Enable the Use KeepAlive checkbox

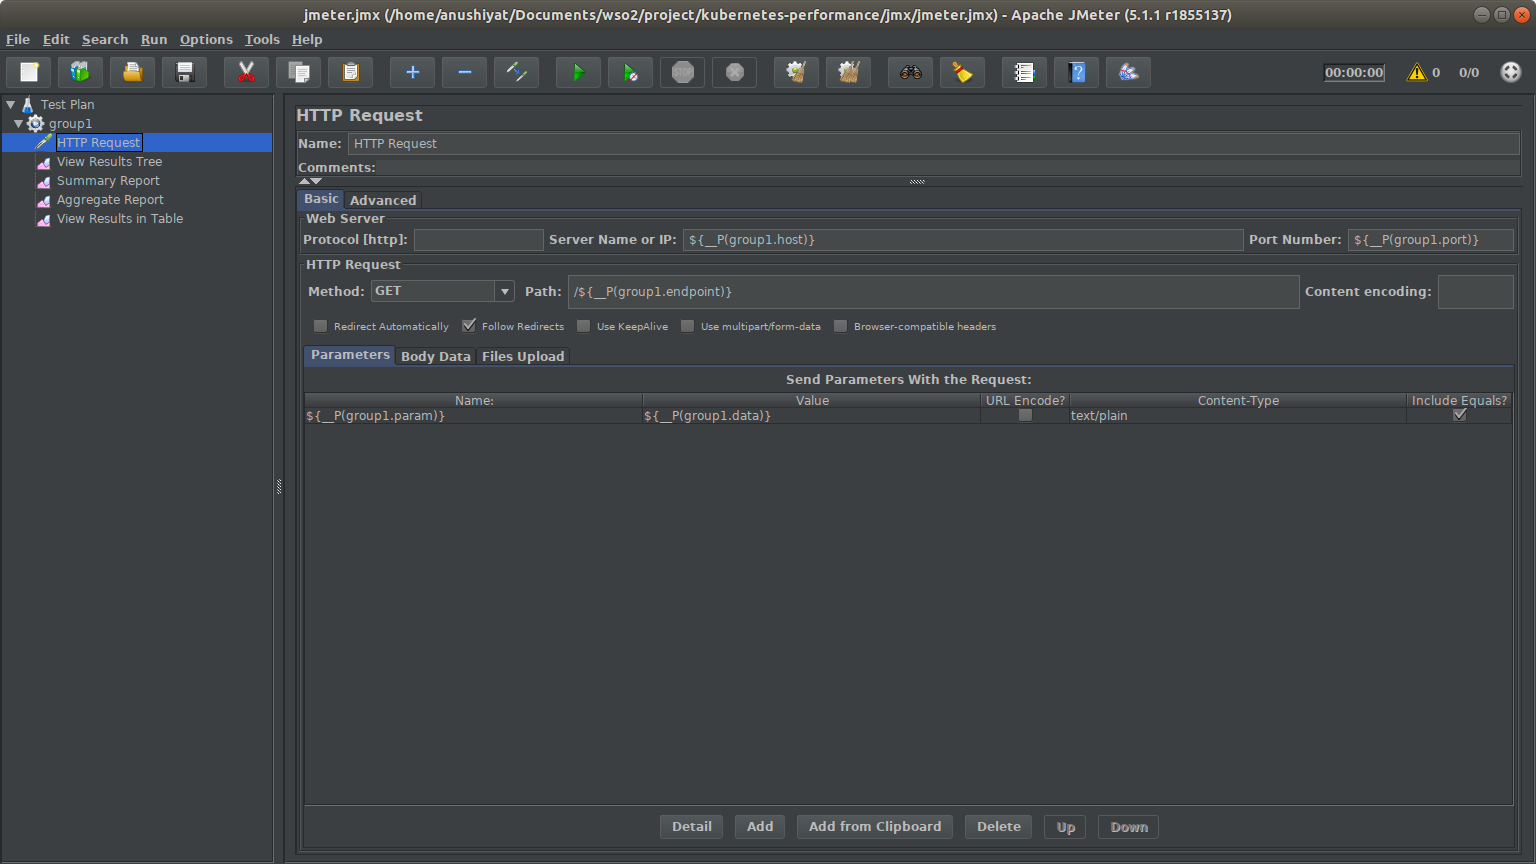584,326
